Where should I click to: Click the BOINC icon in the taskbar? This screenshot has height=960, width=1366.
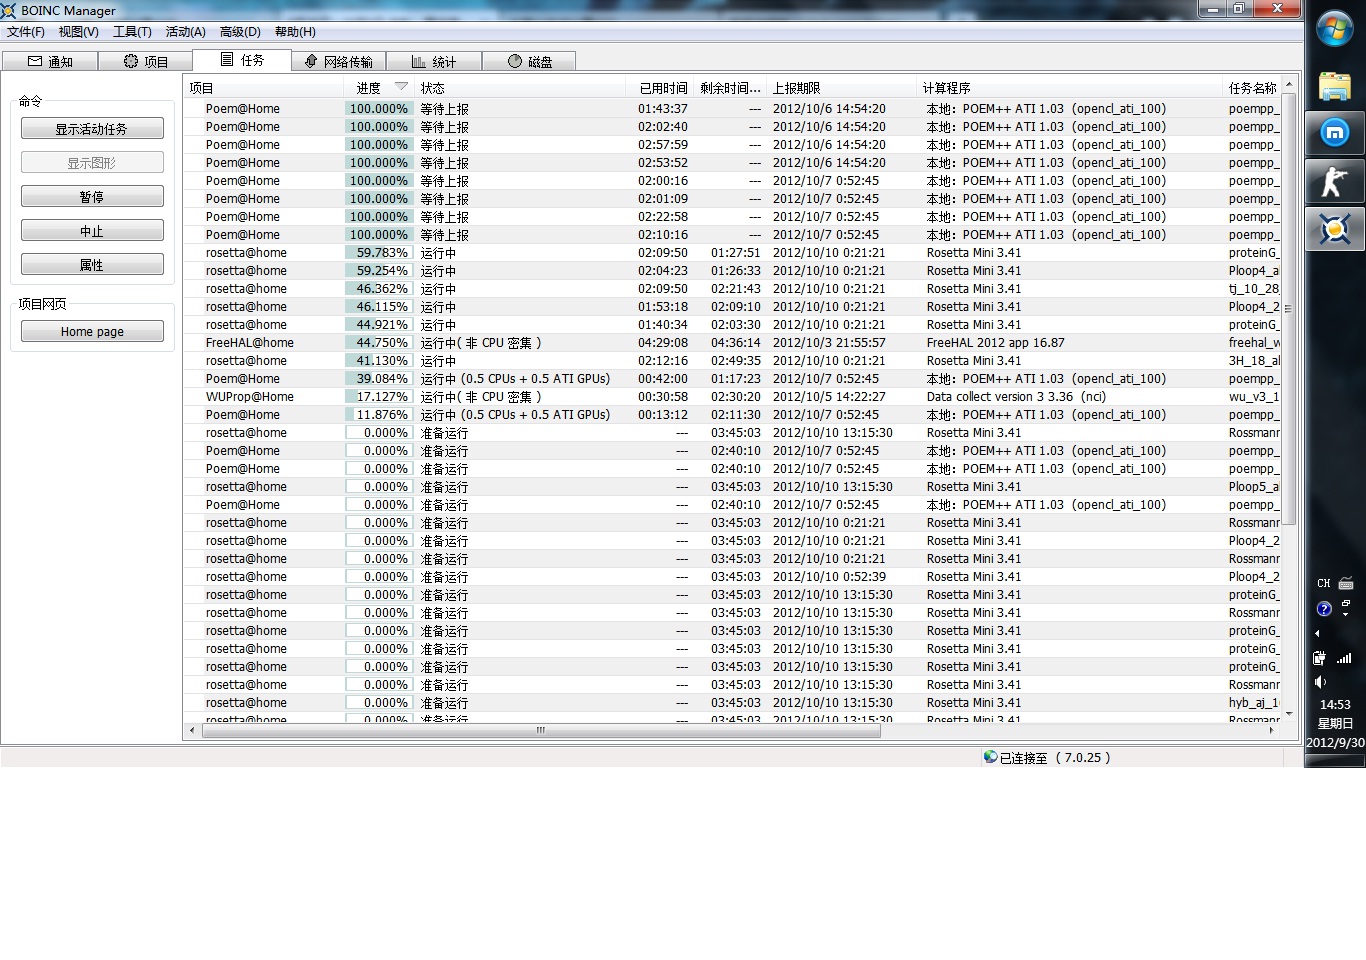pyautogui.click(x=1335, y=230)
